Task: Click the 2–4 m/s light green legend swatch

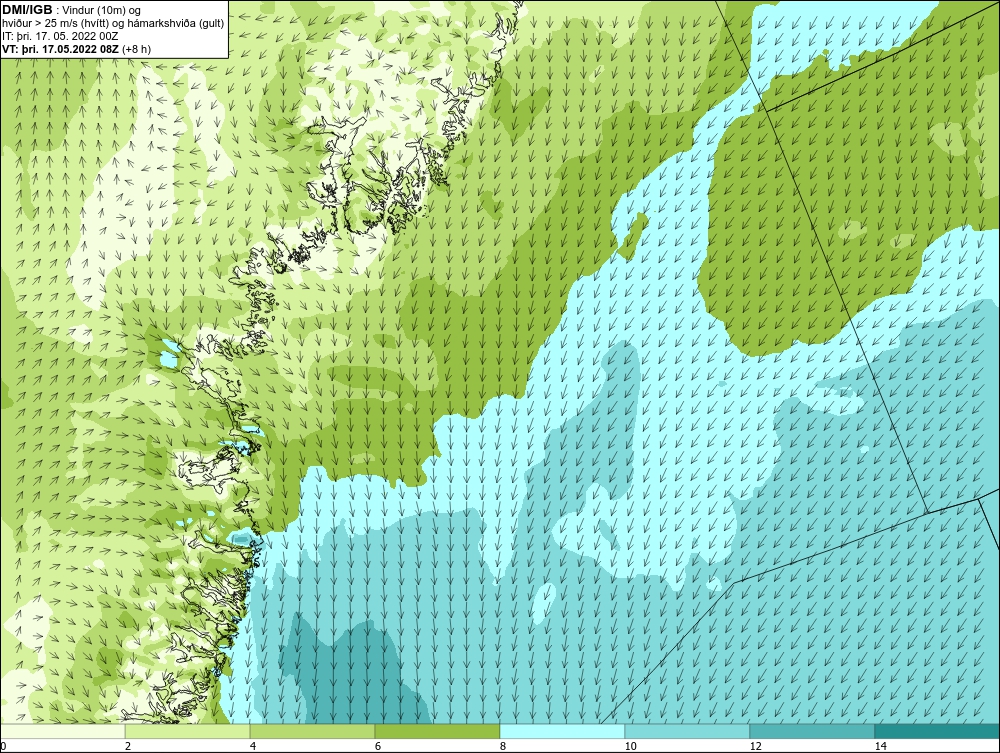Action: click(x=188, y=731)
